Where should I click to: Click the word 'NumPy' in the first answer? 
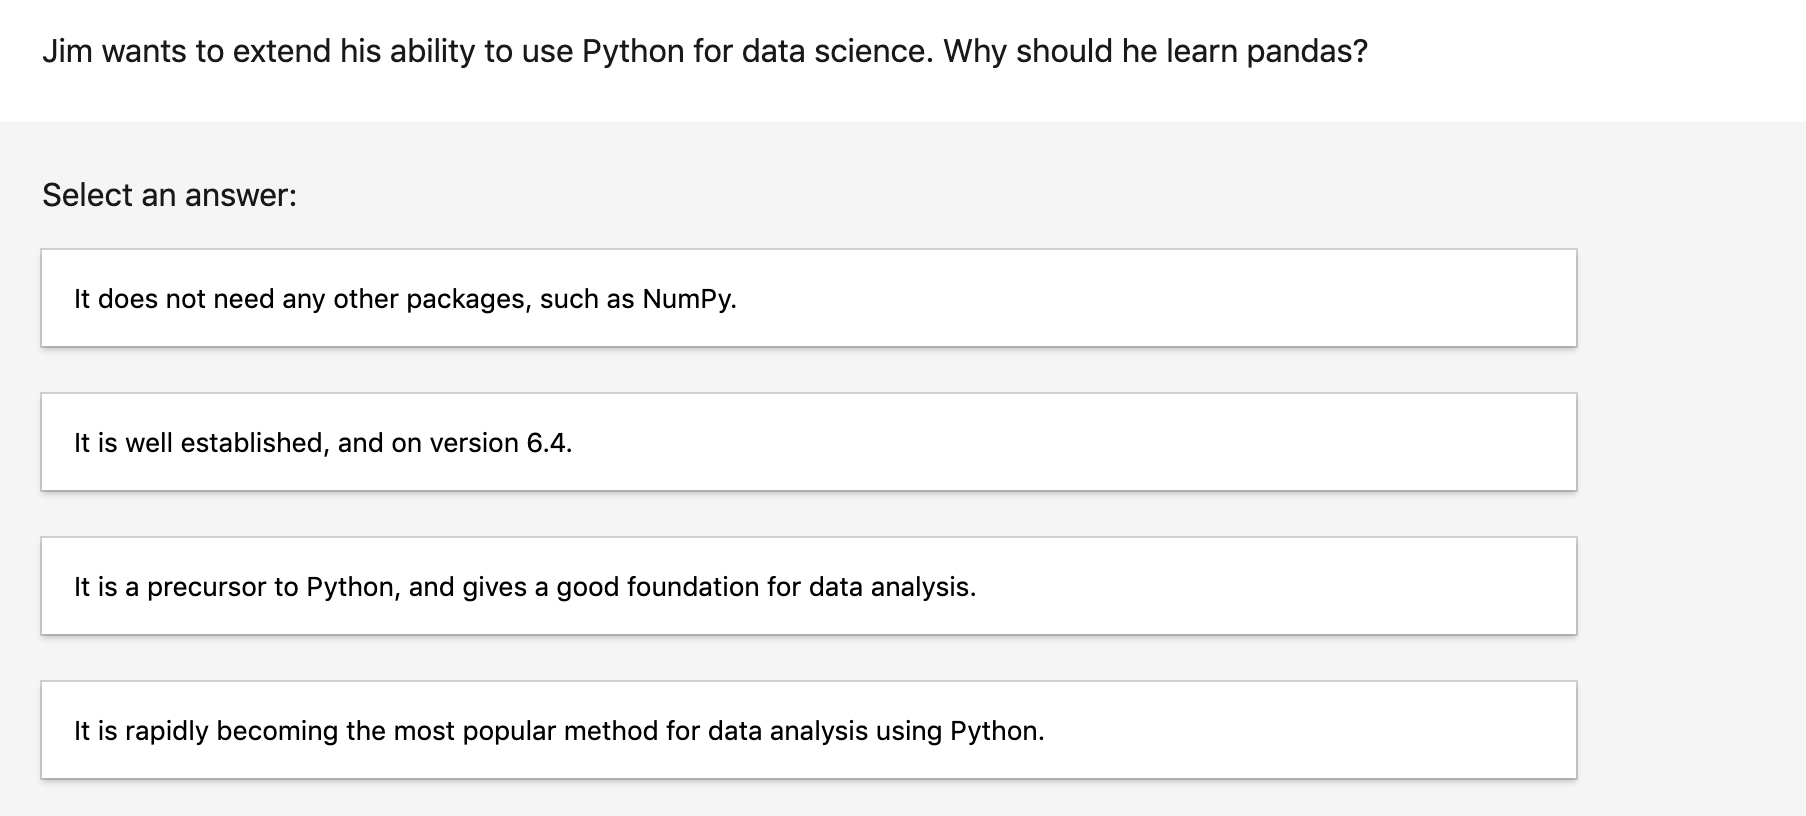tap(688, 299)
